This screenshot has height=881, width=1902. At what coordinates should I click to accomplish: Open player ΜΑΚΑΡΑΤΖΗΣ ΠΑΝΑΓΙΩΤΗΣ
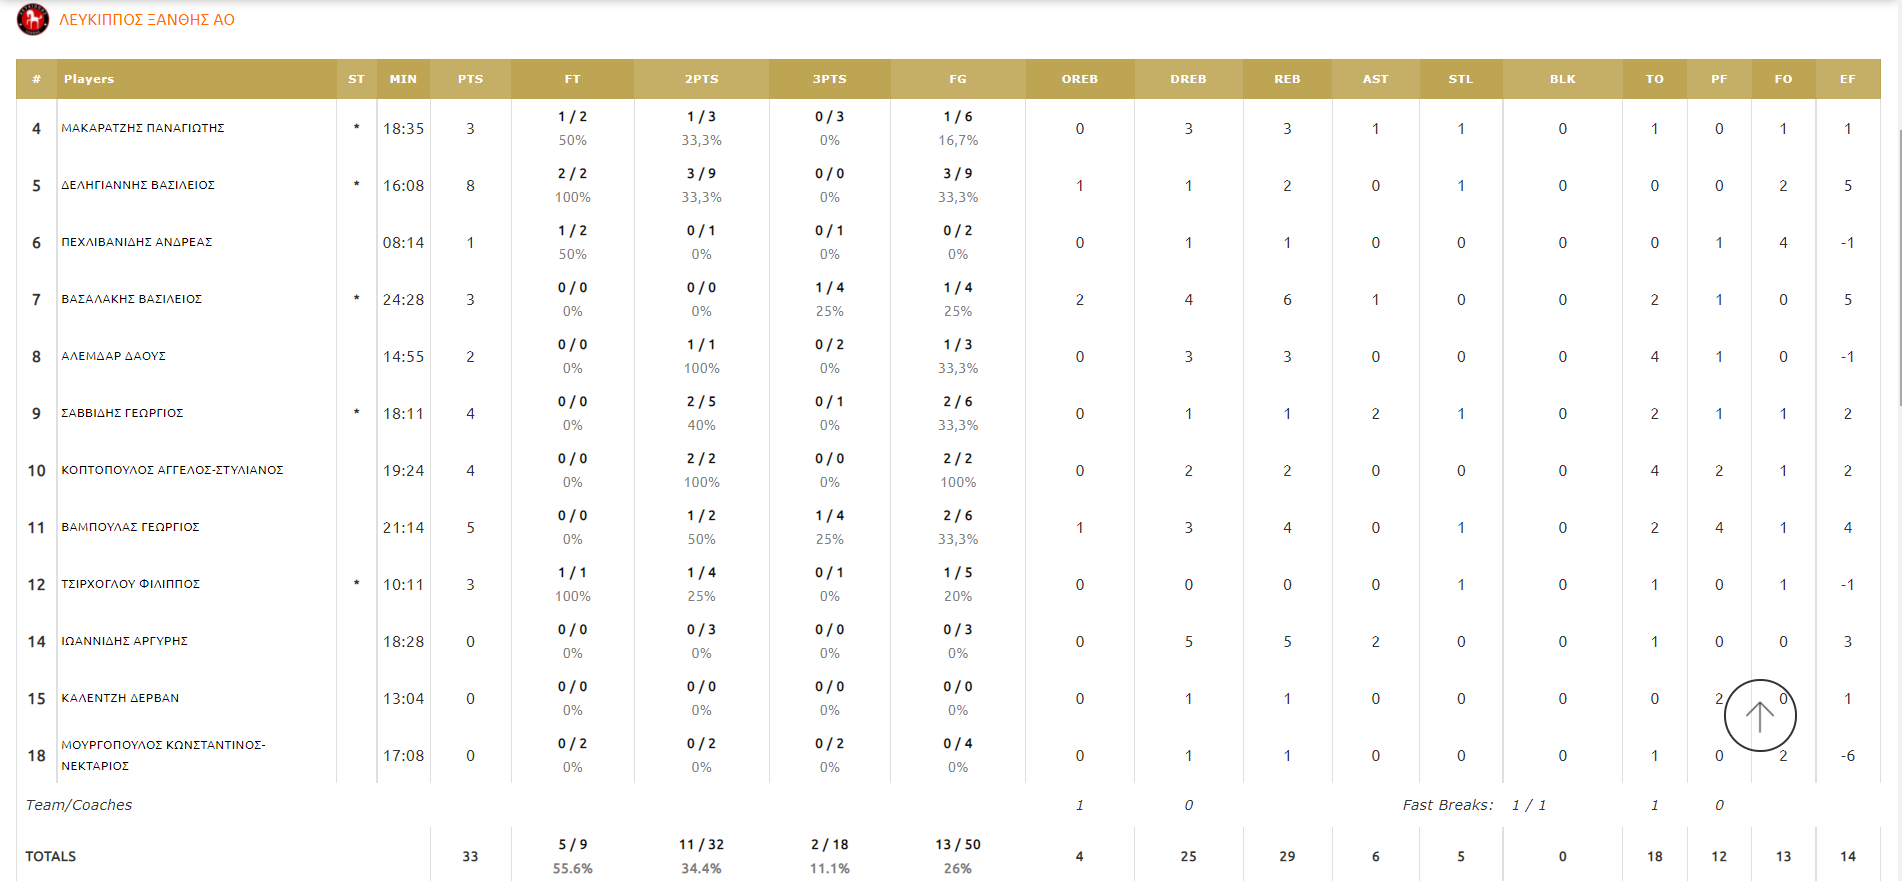pyautogui.click(x=143, y=128)
